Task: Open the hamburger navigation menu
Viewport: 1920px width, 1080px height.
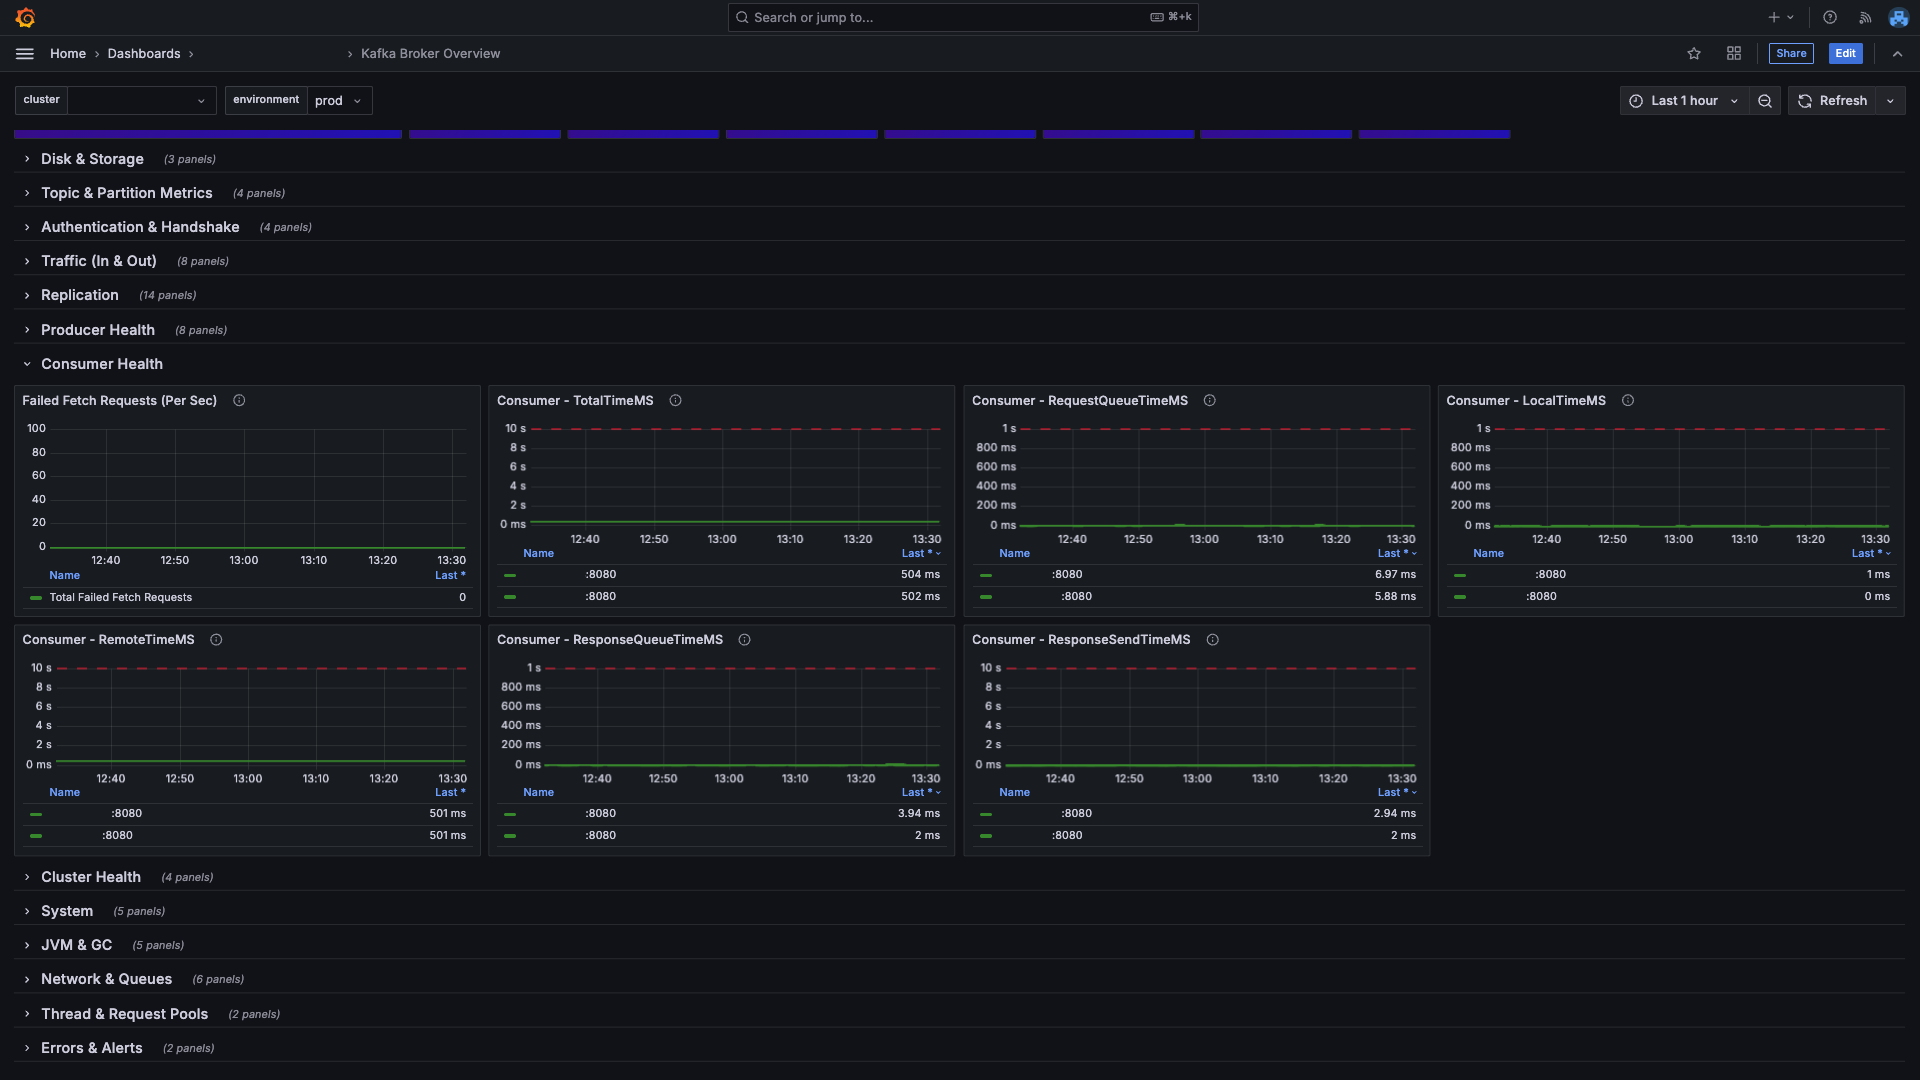Action: point(25,54)
